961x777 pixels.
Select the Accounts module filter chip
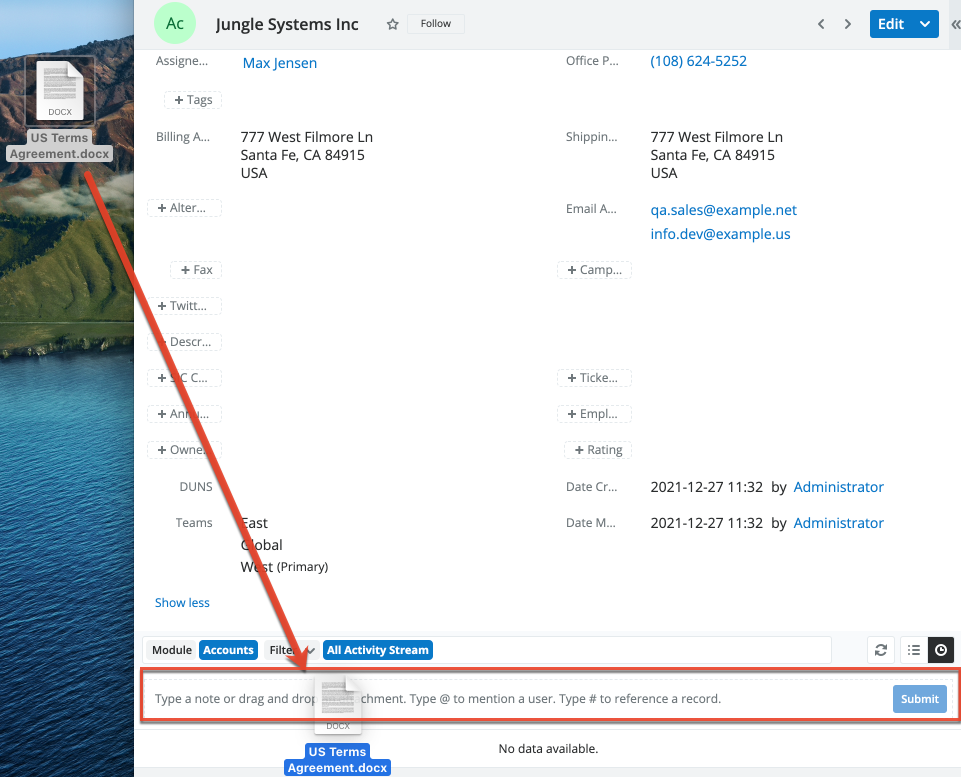point(228,650)
